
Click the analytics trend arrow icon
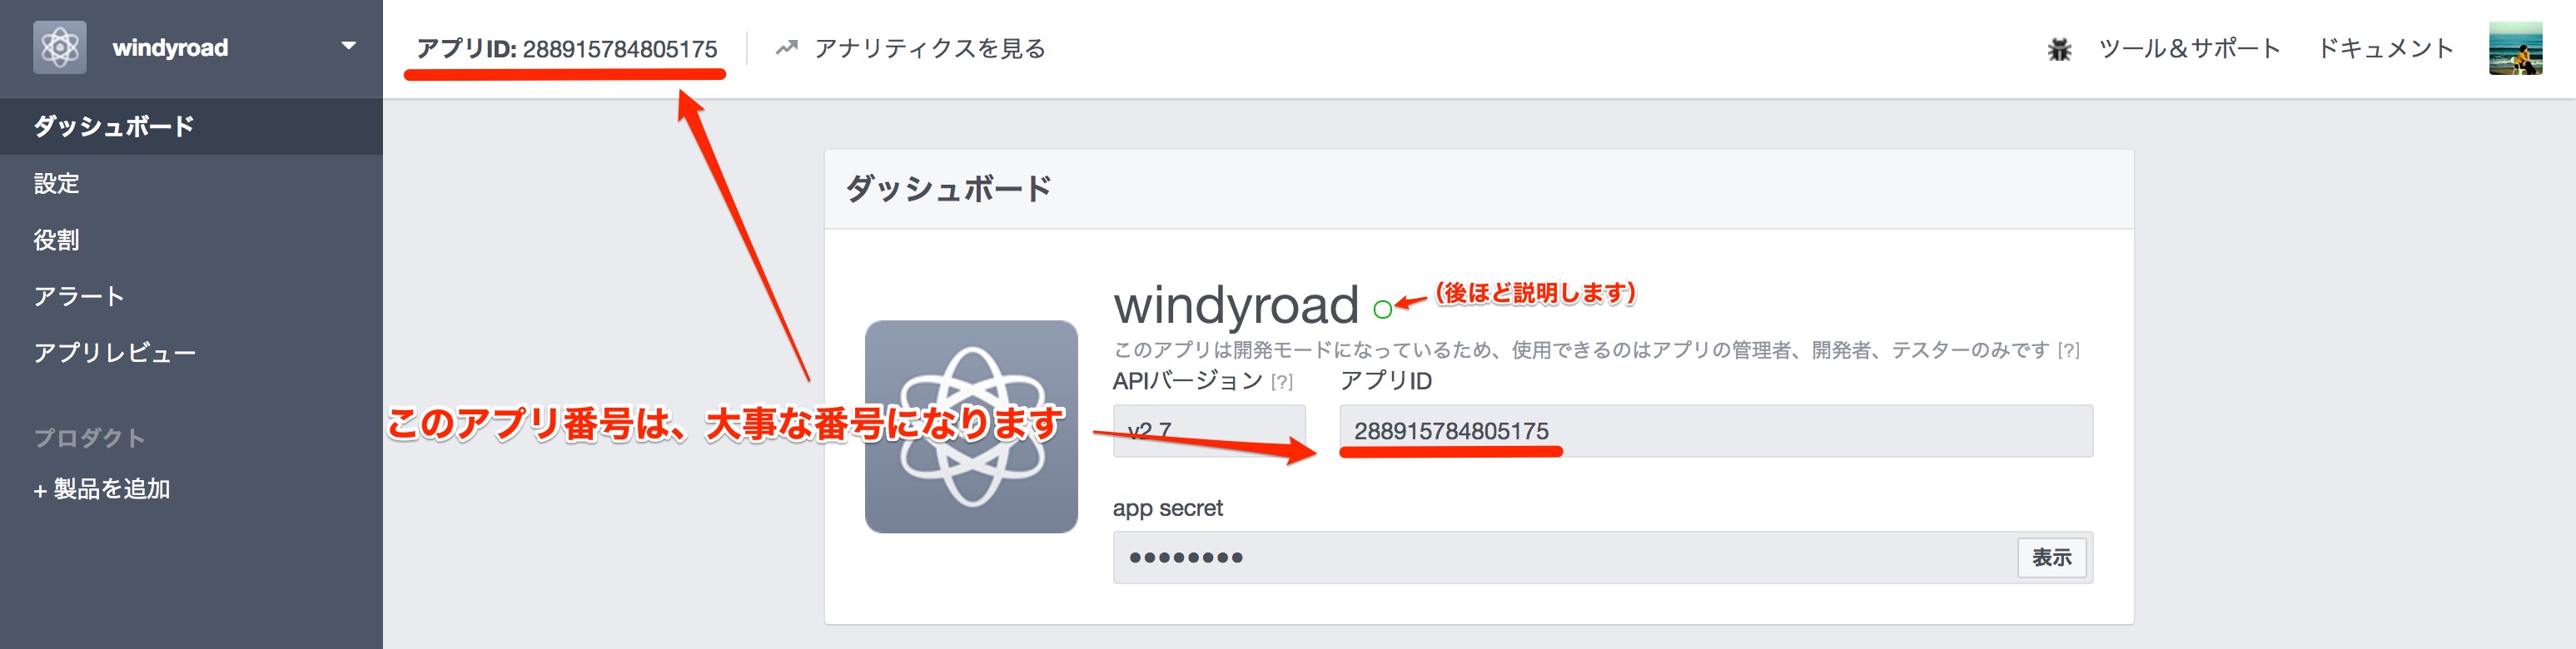787,47
